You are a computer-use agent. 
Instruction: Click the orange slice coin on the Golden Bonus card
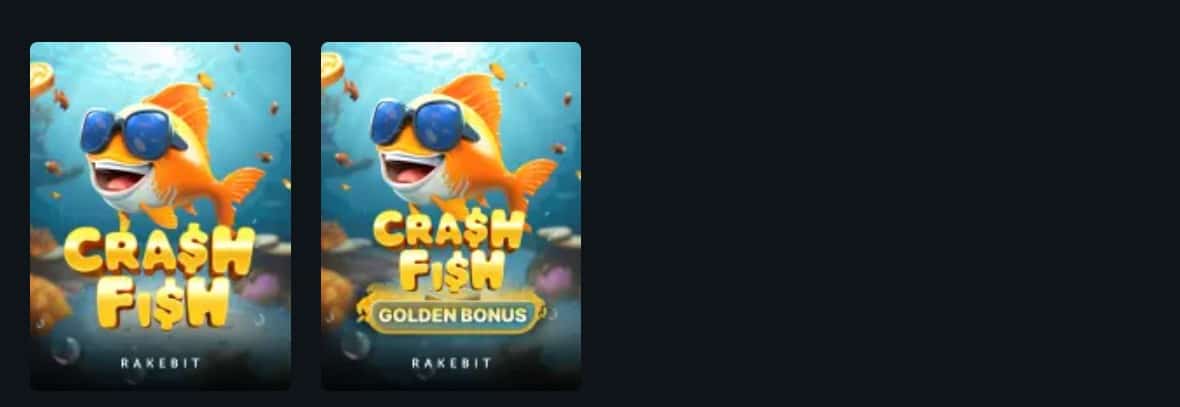332,68
